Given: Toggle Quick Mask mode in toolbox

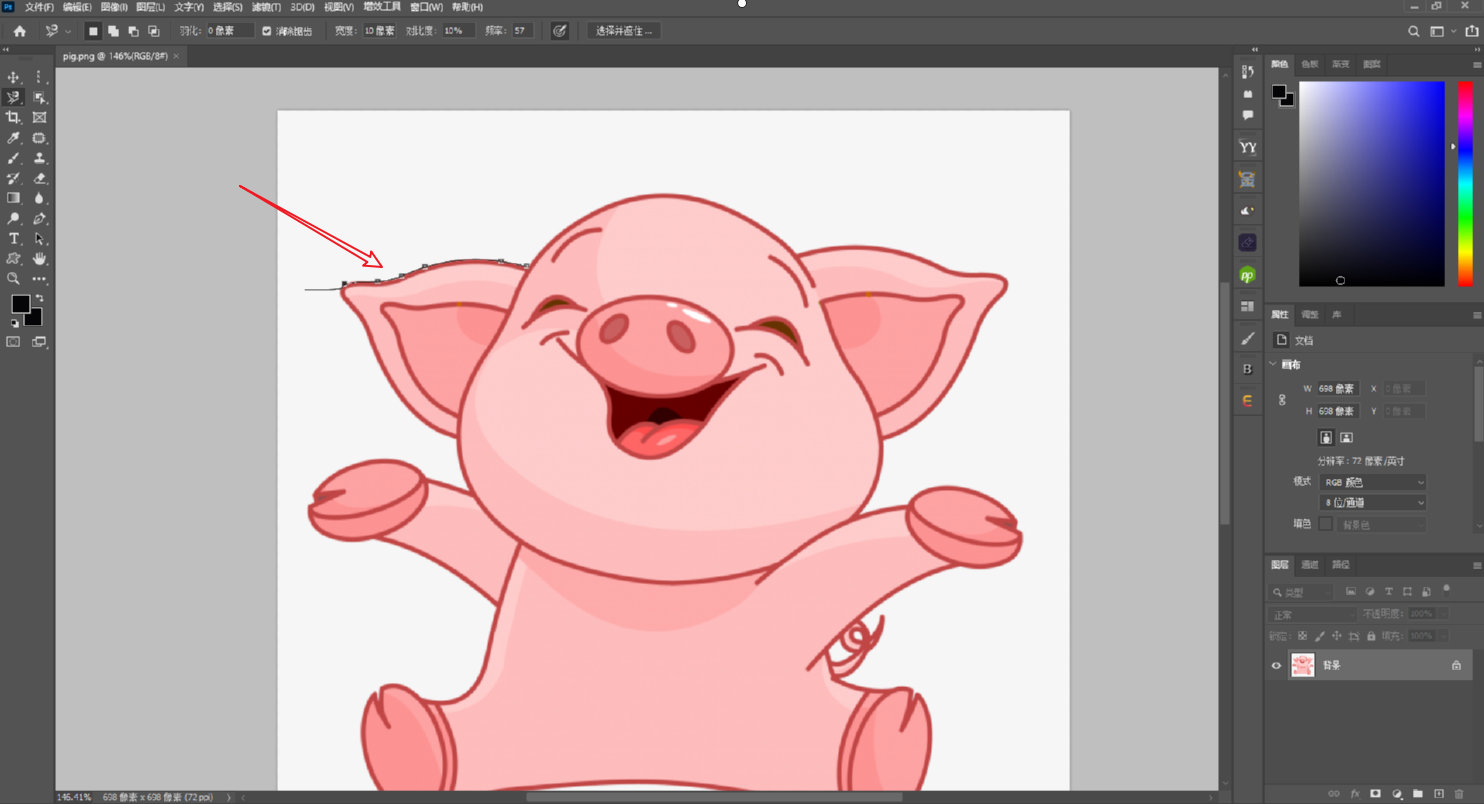Looking at the screenshot, I should coord(13,342).
